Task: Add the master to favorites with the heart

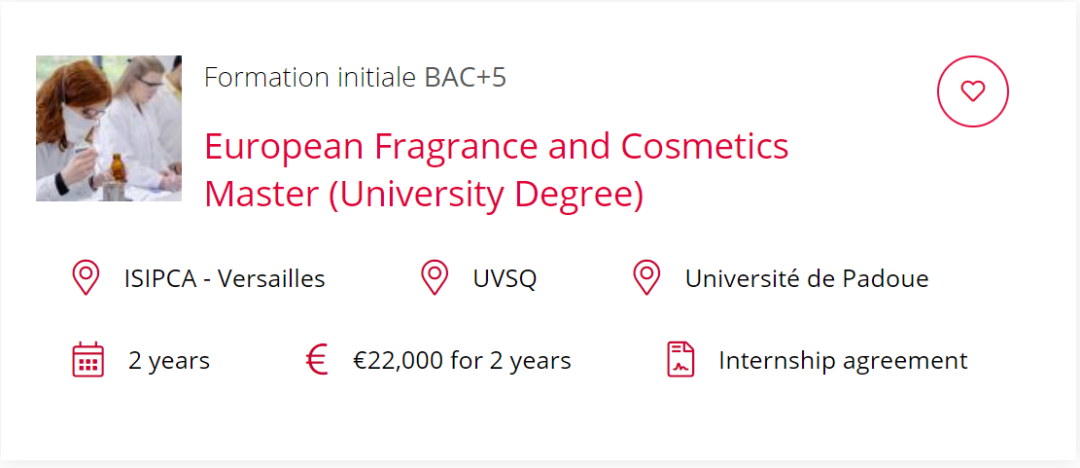Action: (972, 91)
